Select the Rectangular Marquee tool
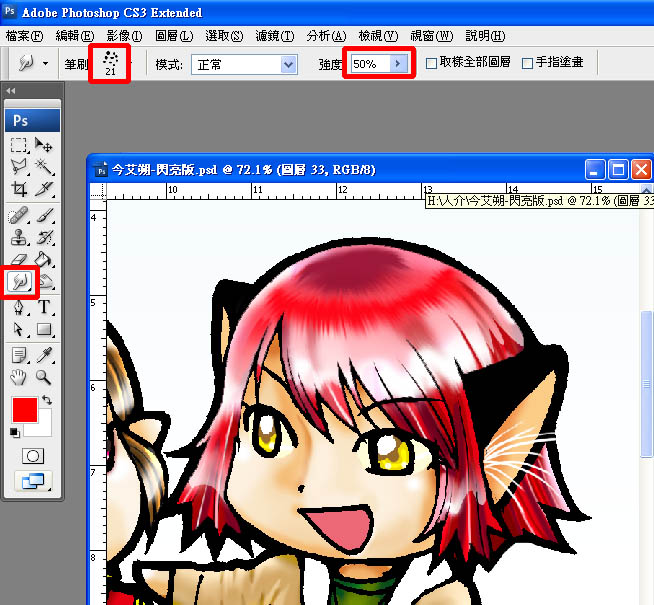The image size is (654, 605). point(19,146)
